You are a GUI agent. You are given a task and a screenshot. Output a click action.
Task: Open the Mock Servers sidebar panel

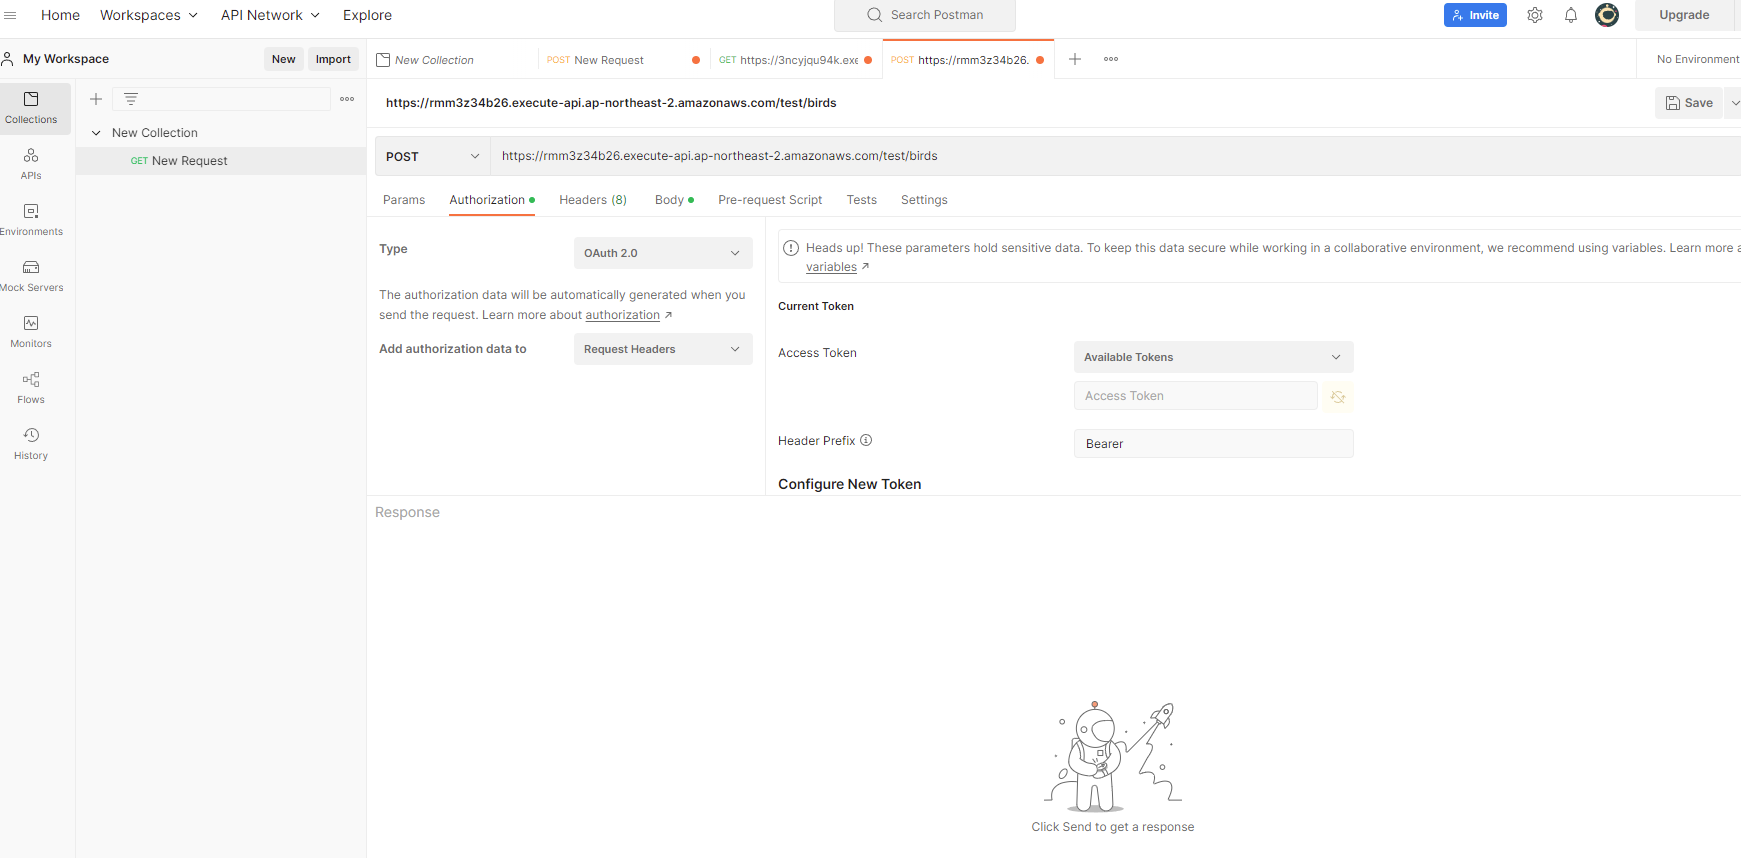(x=31, y=276)
